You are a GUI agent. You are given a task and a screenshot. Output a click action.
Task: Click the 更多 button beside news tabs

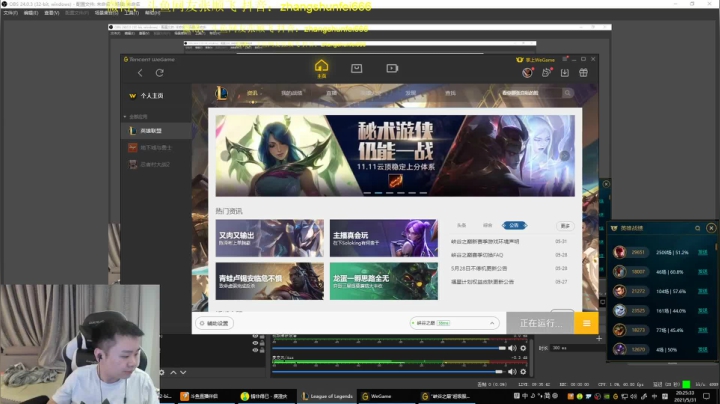(565, 226)
